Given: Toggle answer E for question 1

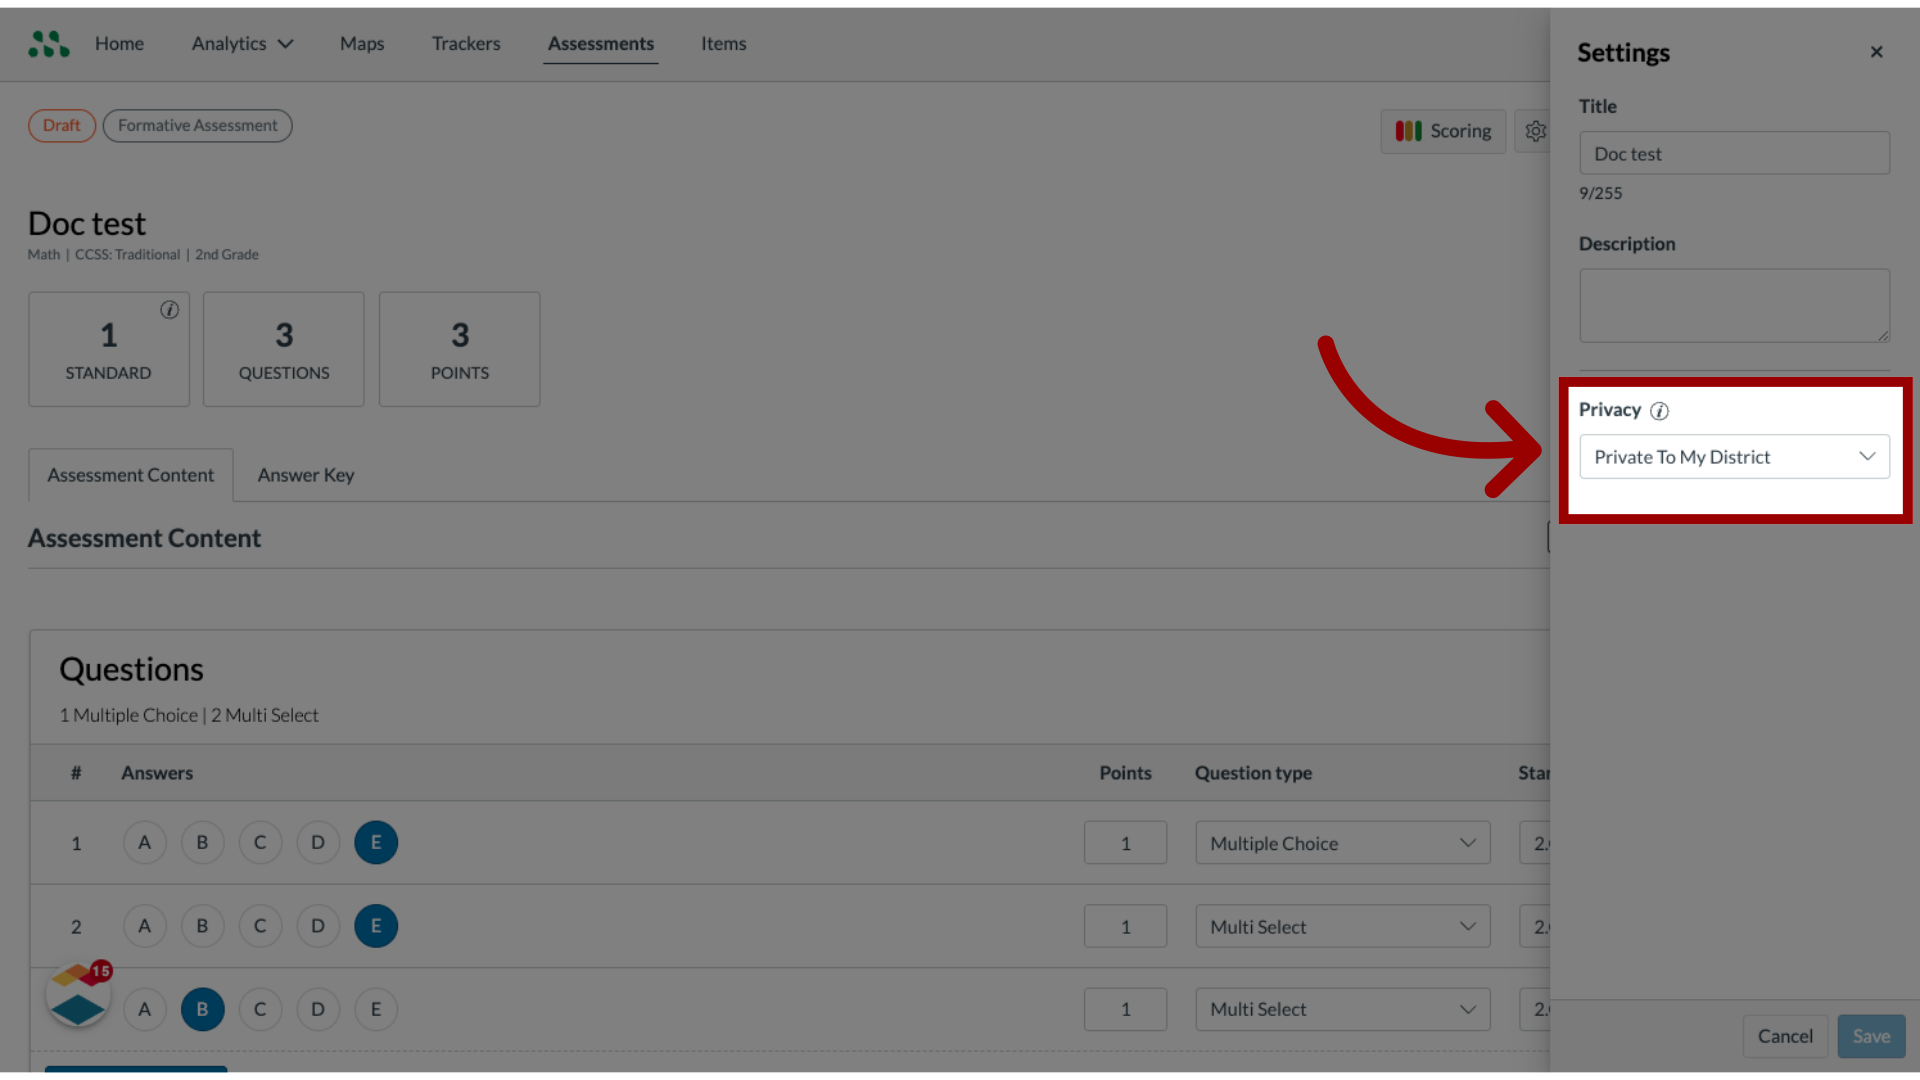Looking at the screenshot, I should click(x=376, y=843).
